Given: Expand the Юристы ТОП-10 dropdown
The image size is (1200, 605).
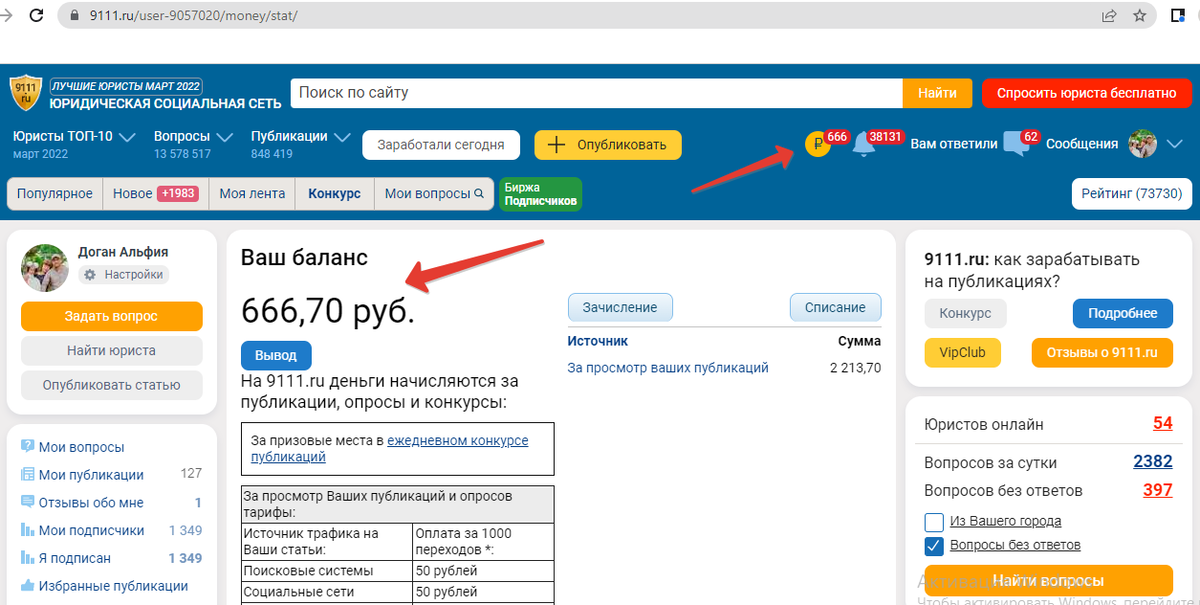Looking at the screenshot, I should [x=126, y=136].
